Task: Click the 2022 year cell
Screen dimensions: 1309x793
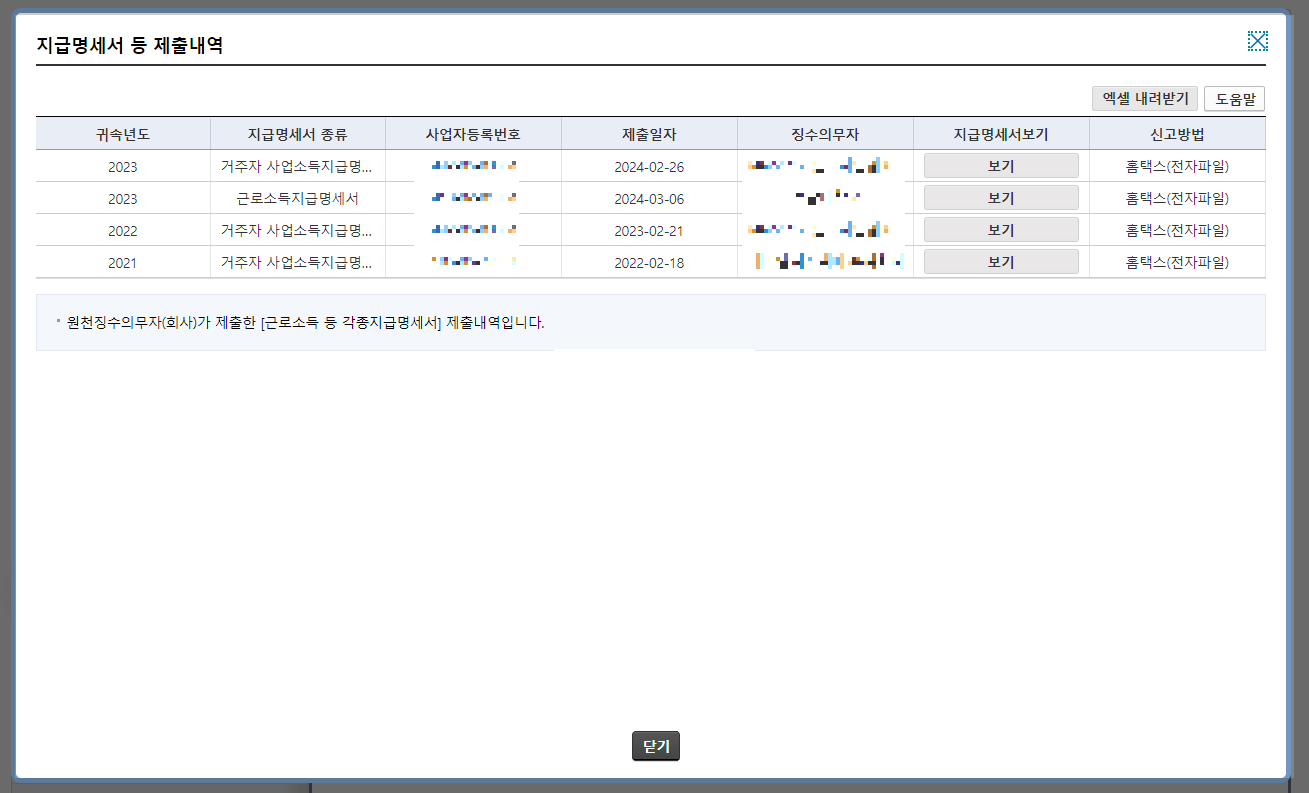Action: [x=123, y=231]
